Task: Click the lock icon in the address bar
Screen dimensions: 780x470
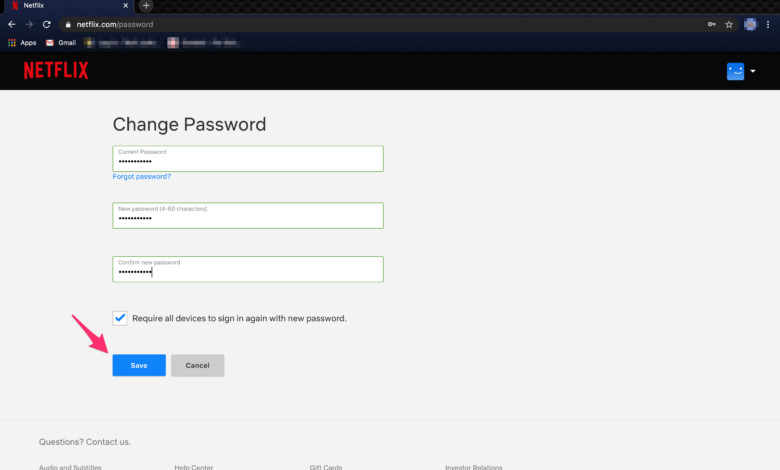Action: click(x=68, y=24)
